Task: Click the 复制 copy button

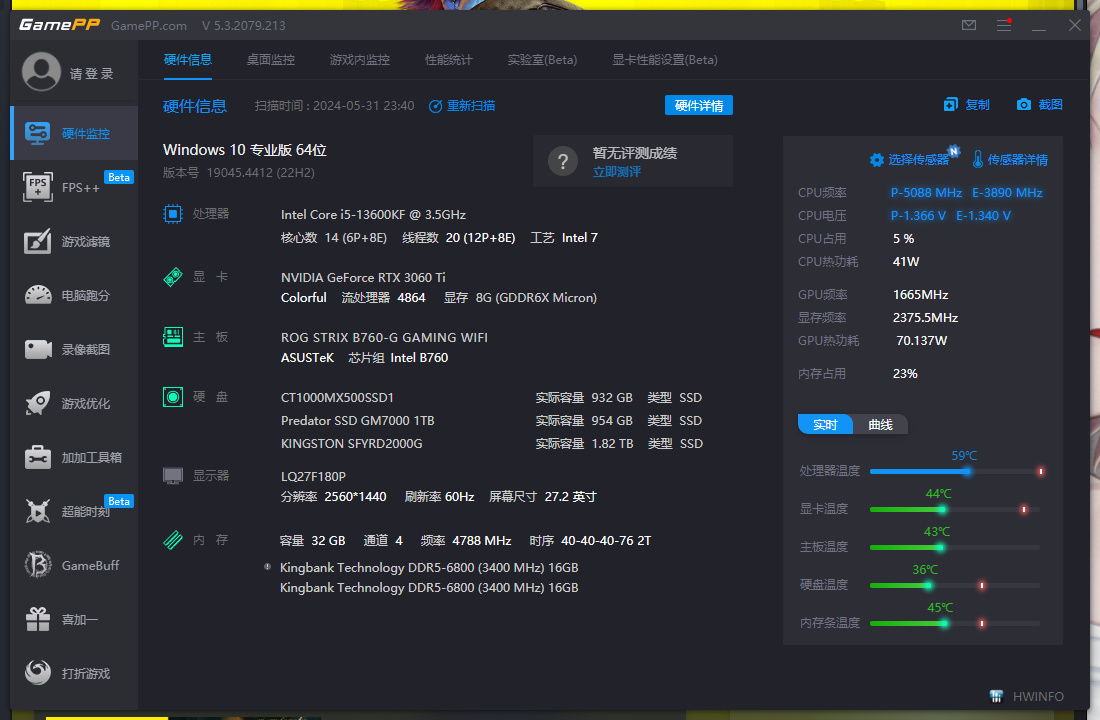Action: [x=966, y=105]
